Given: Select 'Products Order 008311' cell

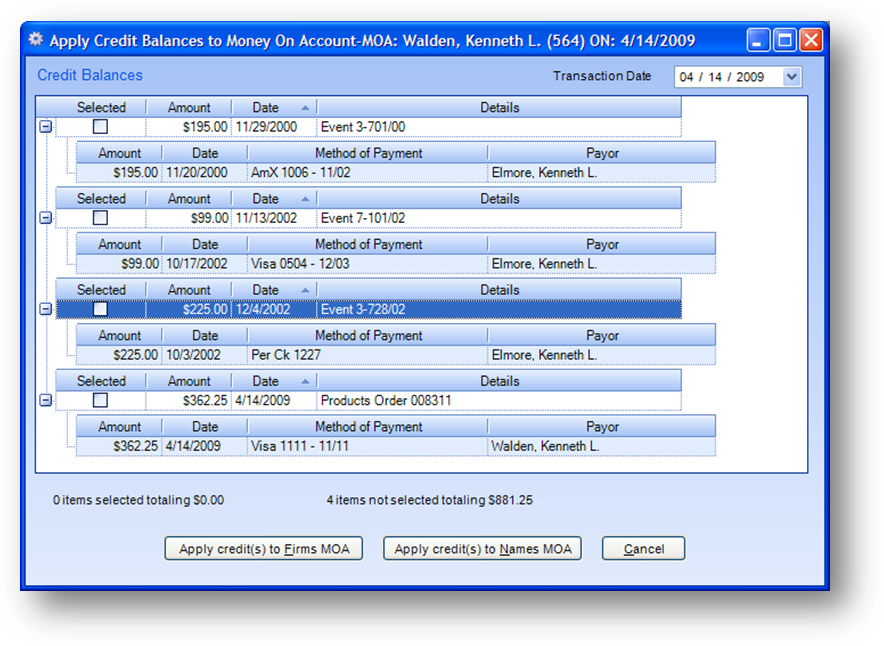Looking at the screenshot, I should point(499,400).
